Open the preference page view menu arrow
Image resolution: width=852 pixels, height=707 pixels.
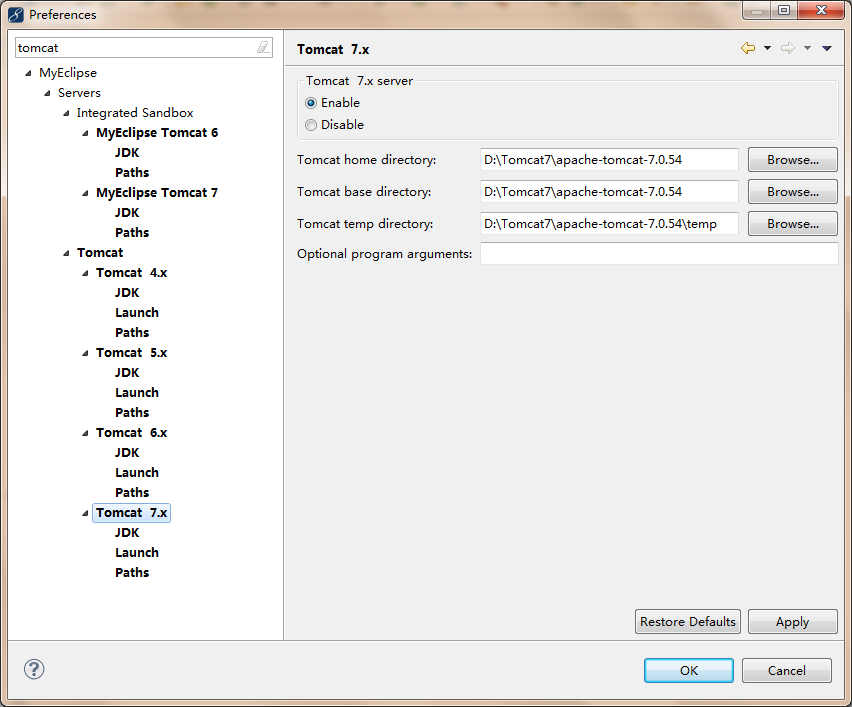tap(826, 48)
